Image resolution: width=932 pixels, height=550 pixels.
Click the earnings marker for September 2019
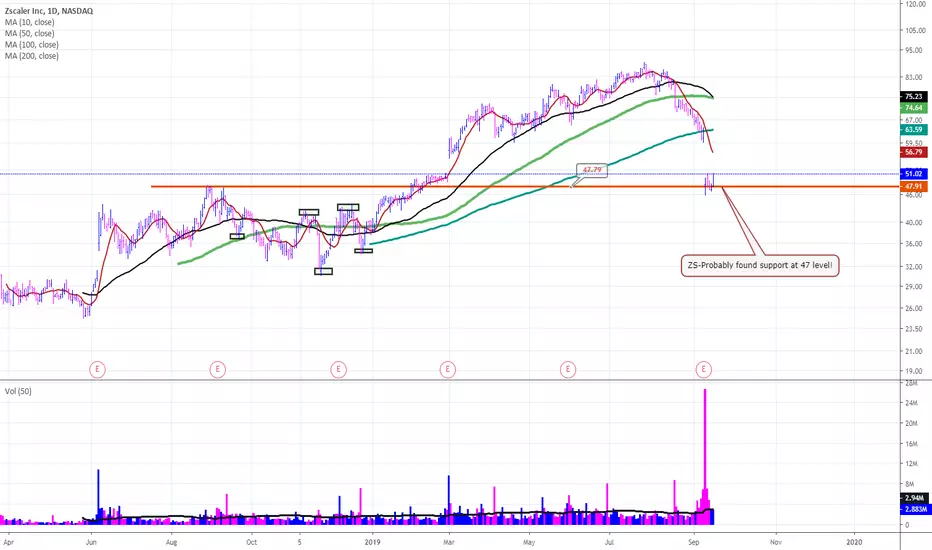tap(704, 370)
